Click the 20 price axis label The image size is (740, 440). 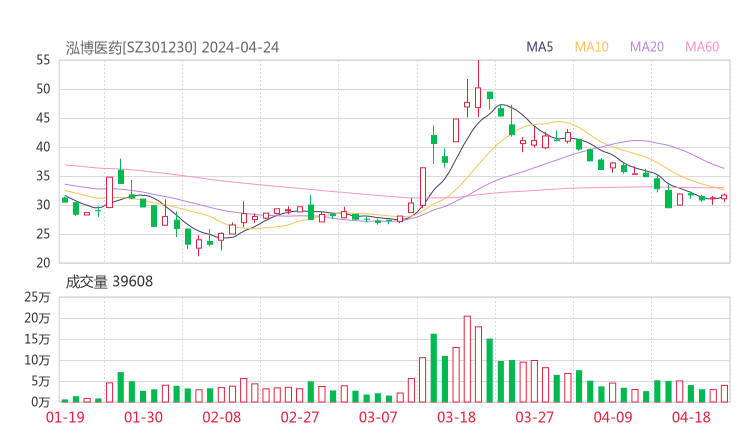[x=43, y=263]
